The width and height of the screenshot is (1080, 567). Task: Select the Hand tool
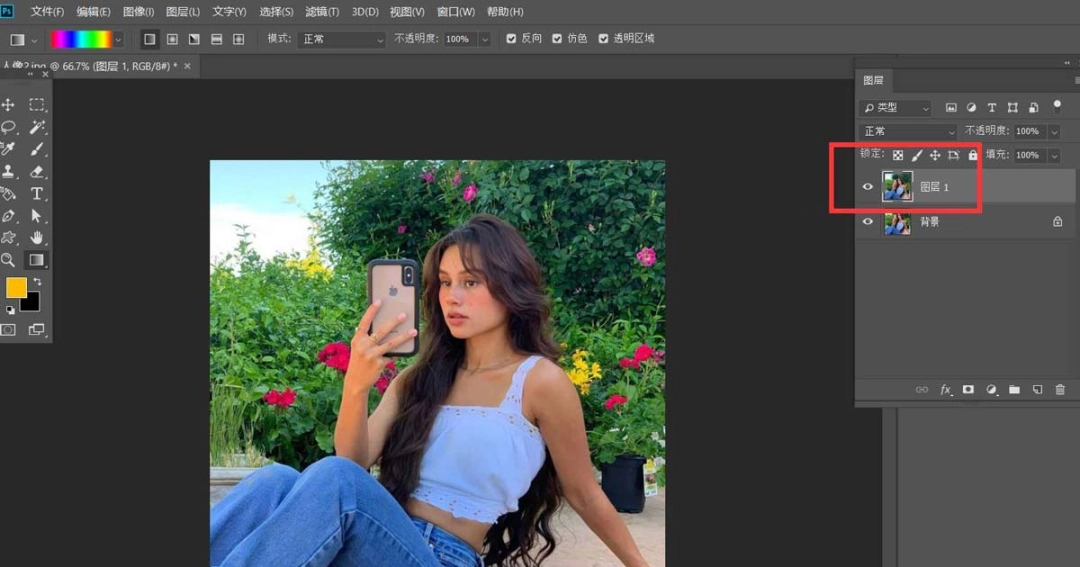[37, 238]
